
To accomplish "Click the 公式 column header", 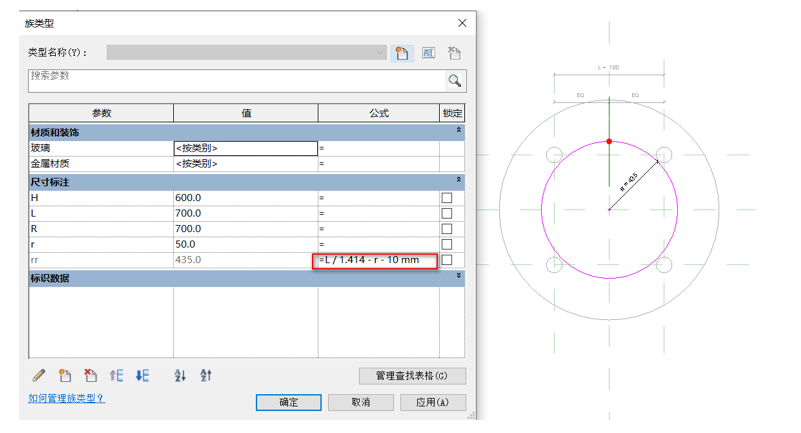I will pyautogui.click(x=379, y=113).
